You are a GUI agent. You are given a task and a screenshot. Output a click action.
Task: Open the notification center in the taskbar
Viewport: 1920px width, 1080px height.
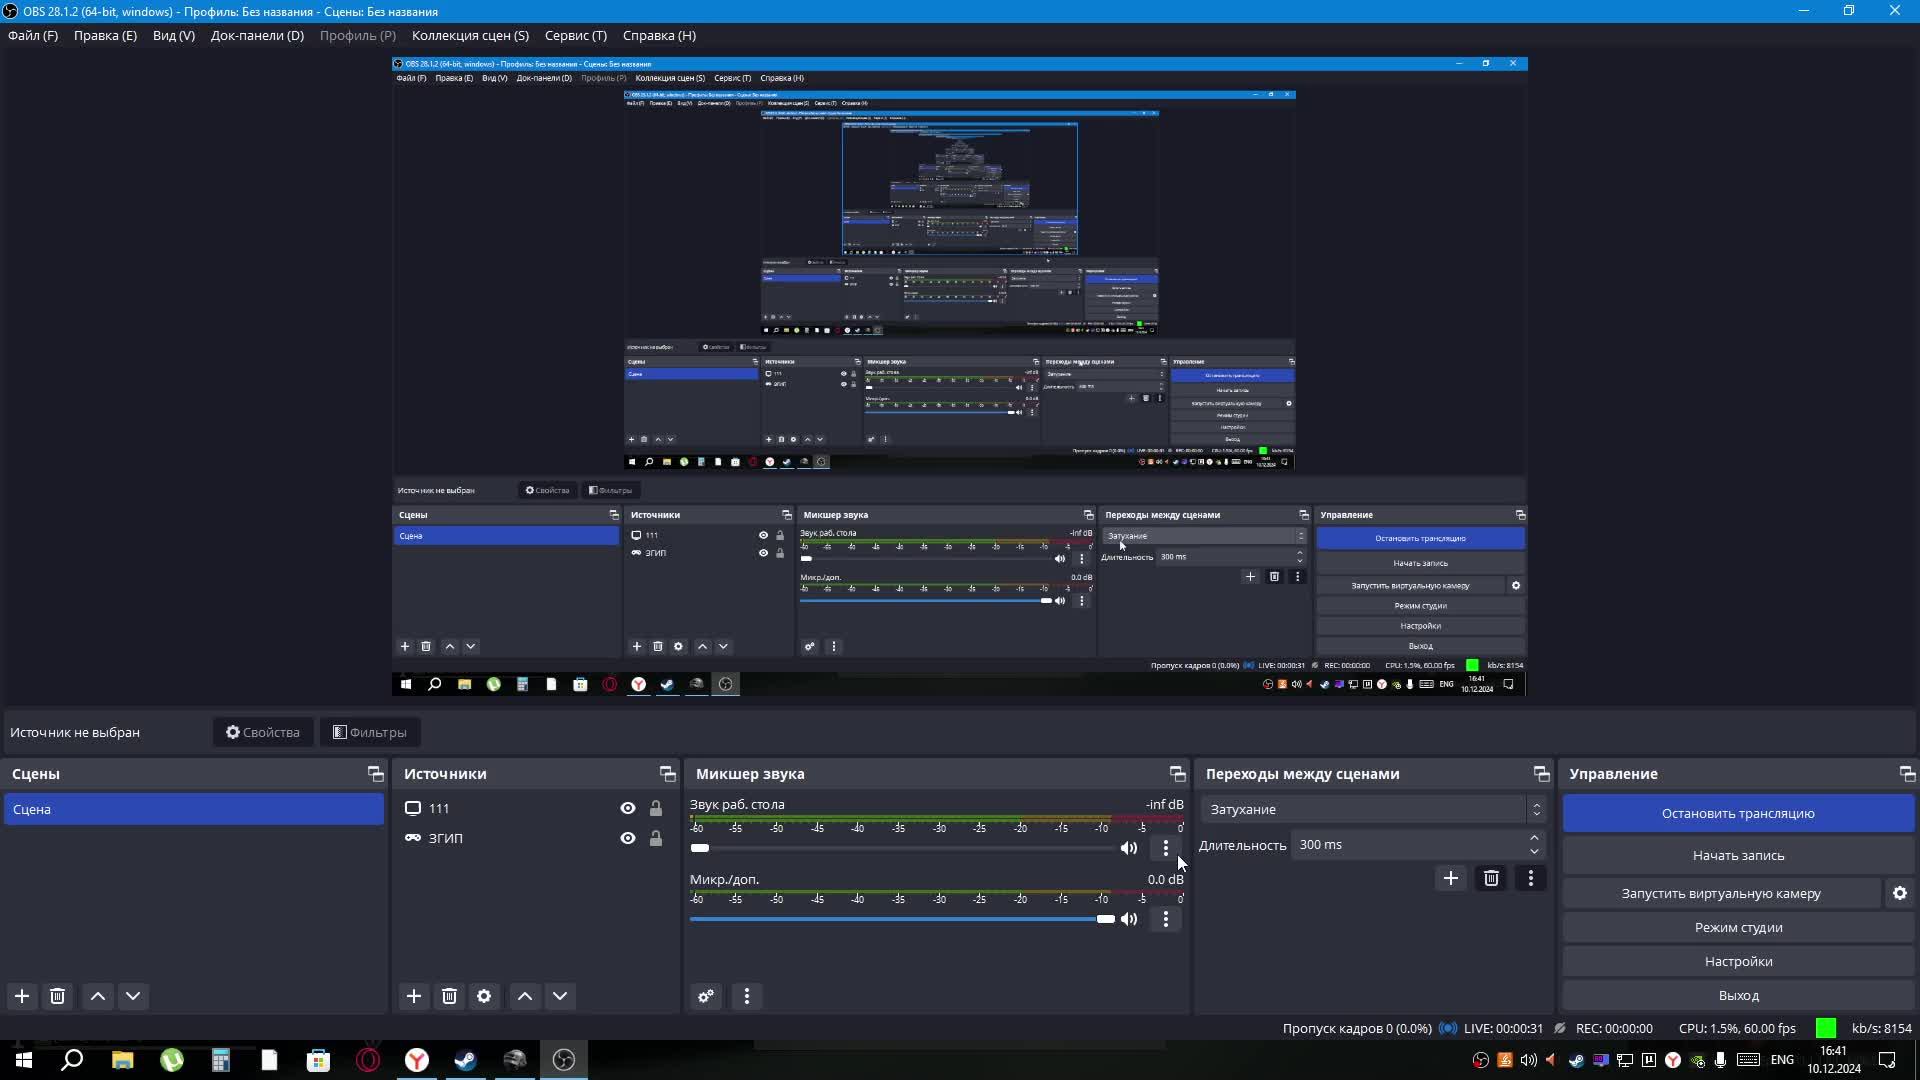[x=1887, y=1060]
